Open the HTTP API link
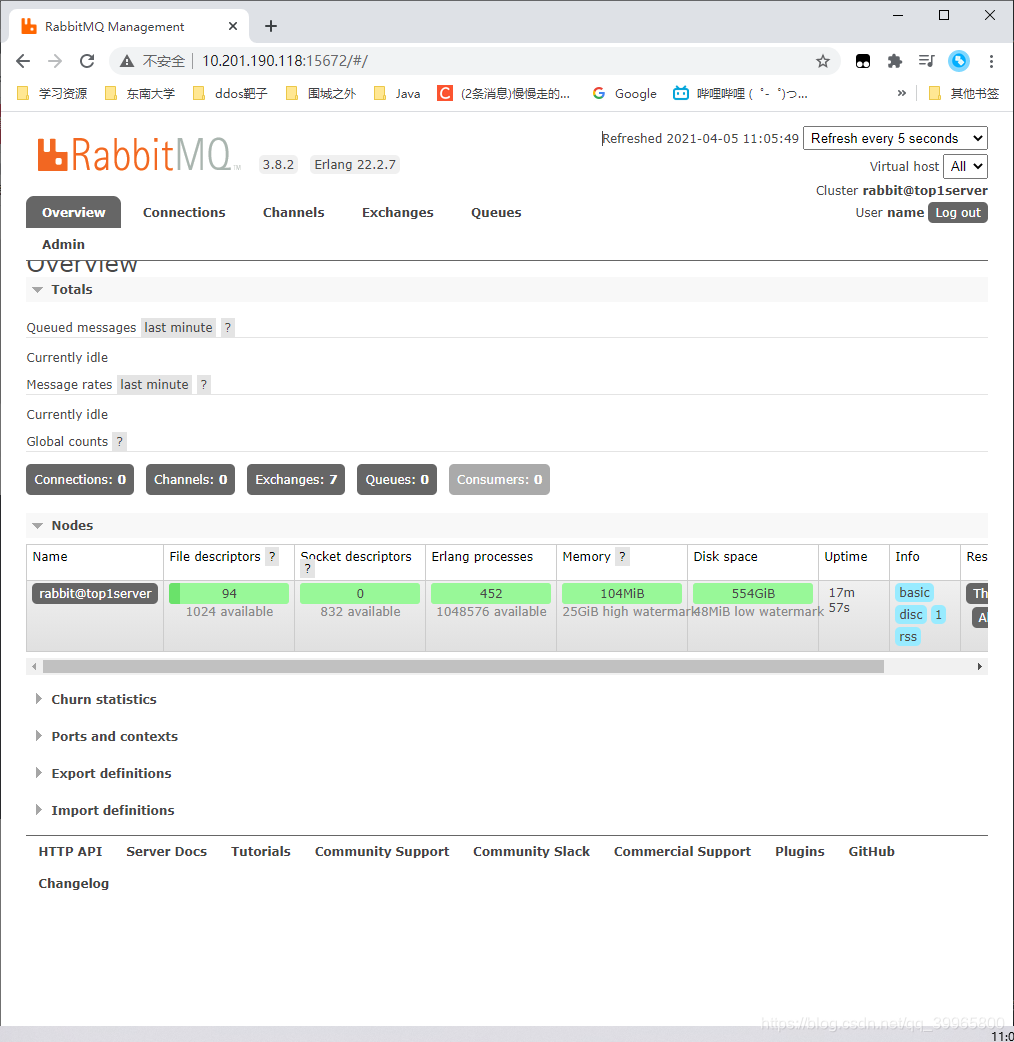 tap(70, 852)
